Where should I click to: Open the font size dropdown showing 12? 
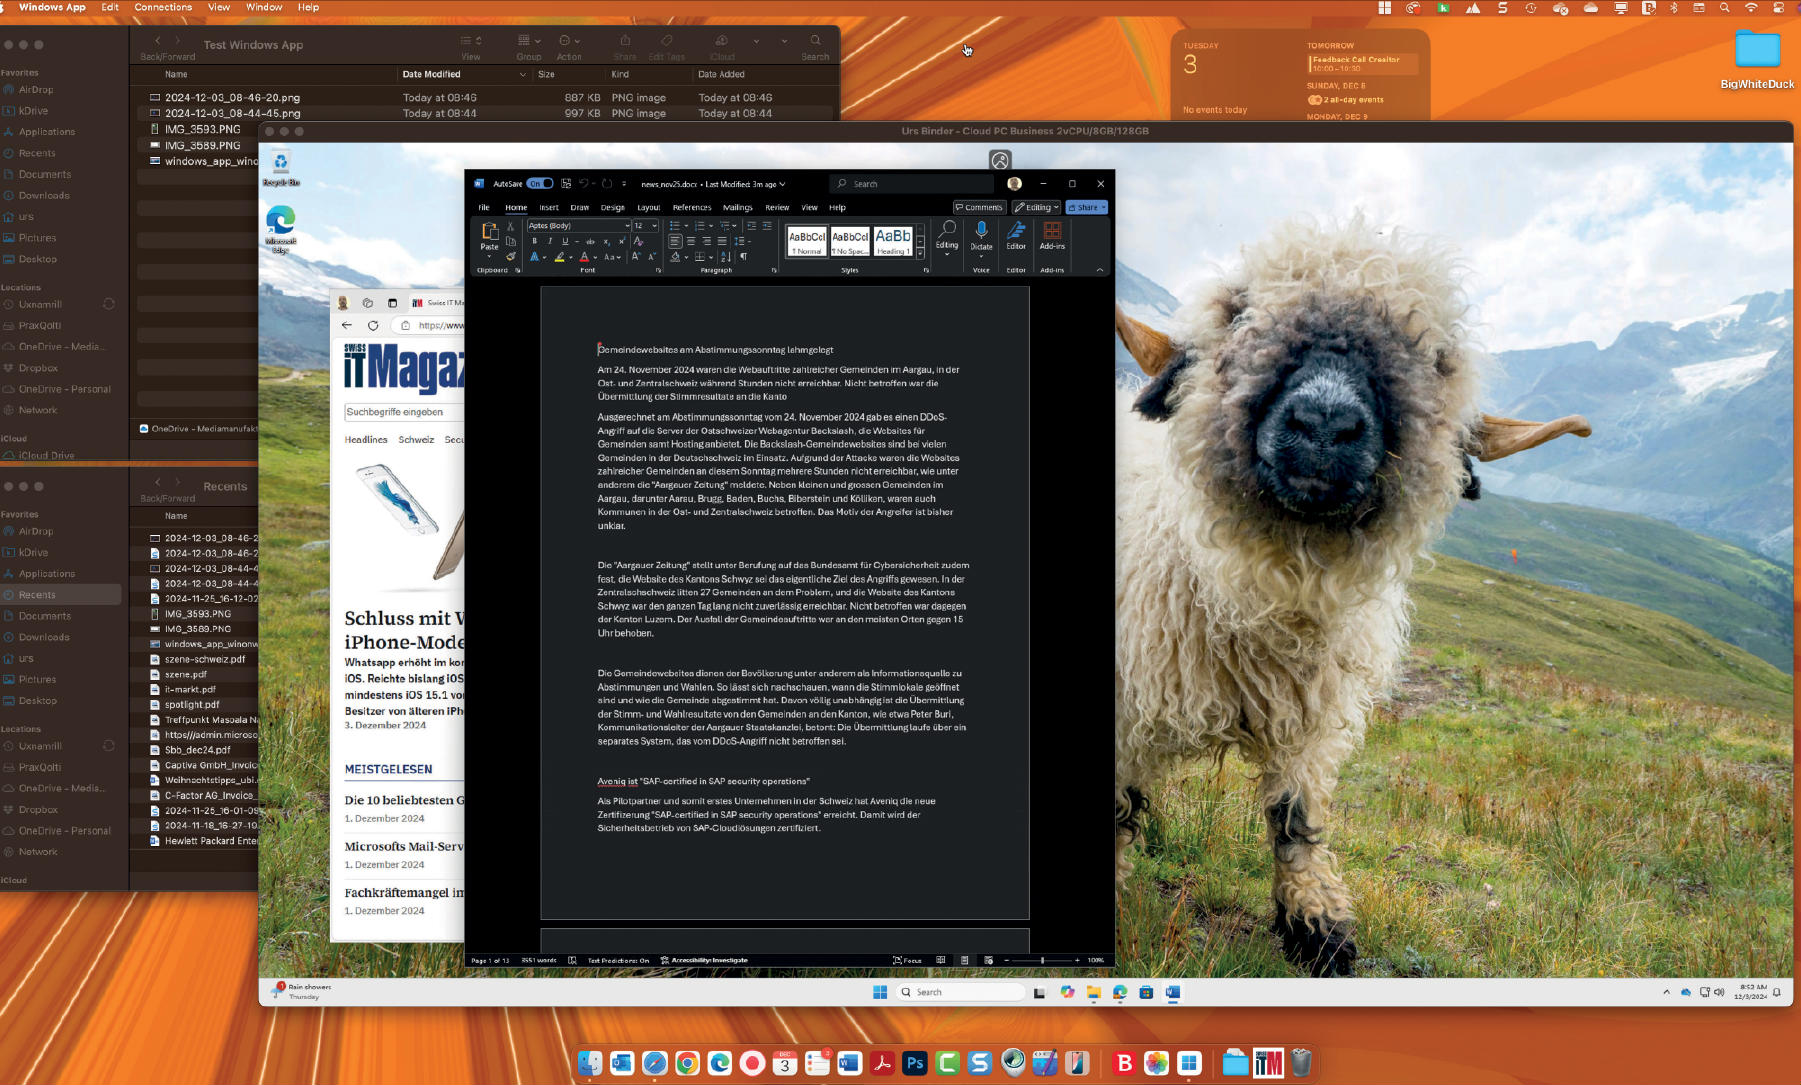[x=655, y=226]
